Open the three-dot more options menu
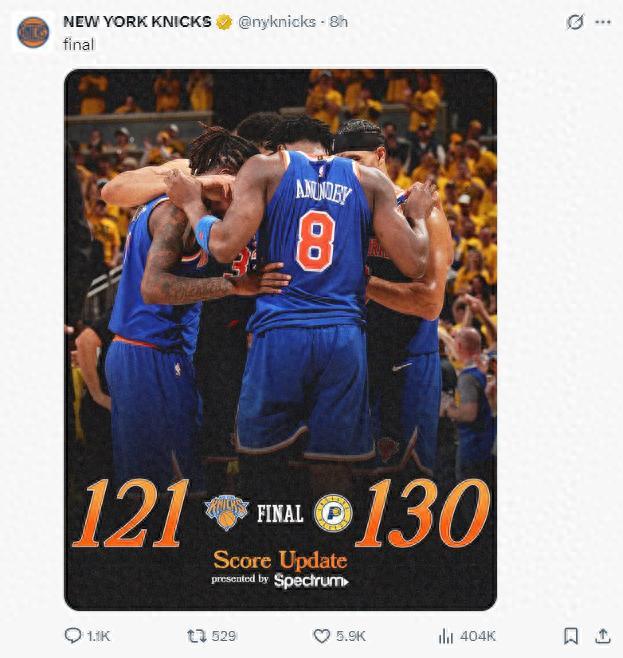 click(x=602, y=21)
